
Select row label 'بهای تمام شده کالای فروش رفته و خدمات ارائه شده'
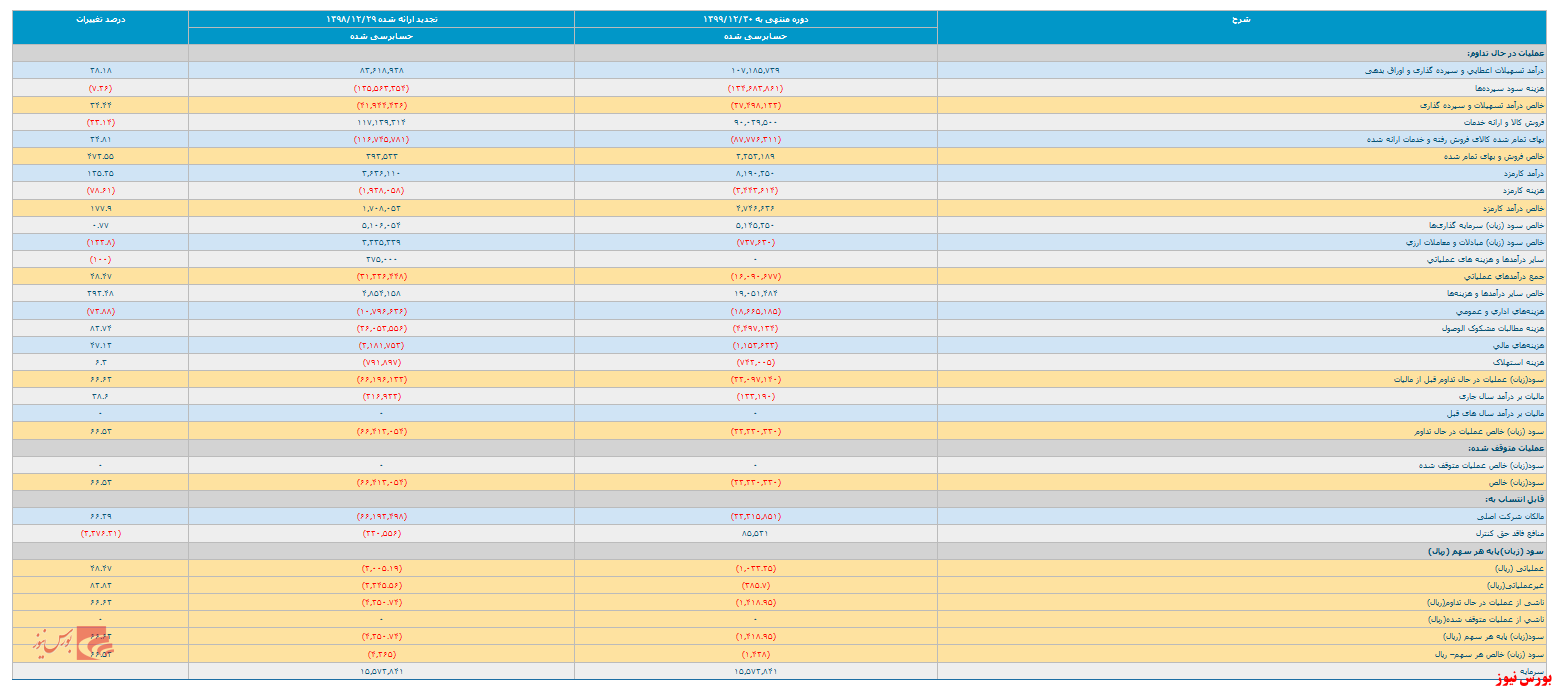(x=1455, y=139)
